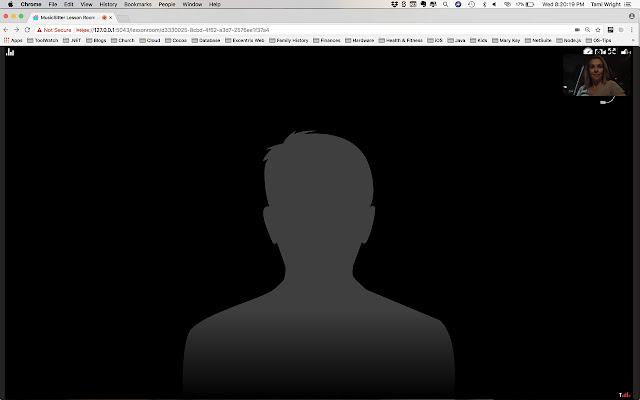
Task: Open the Hardware bookmarks folder
Action: click(x=360, y=40)
